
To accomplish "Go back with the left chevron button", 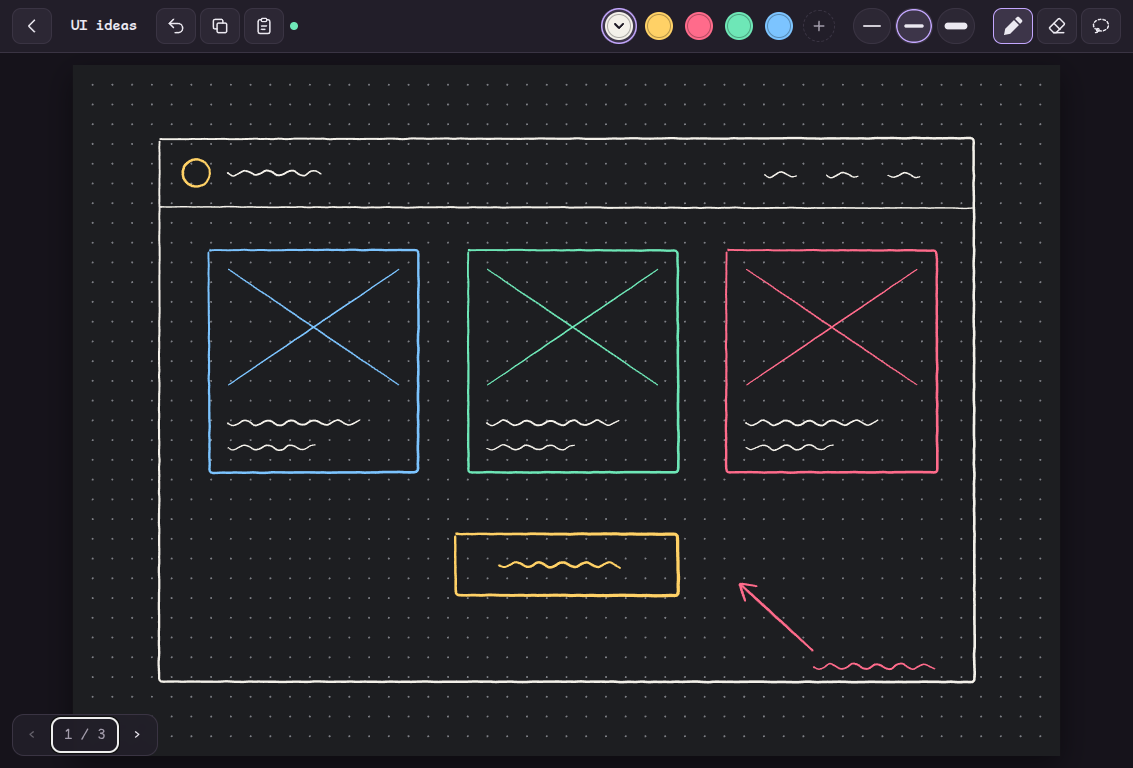I will click(32, 26).
